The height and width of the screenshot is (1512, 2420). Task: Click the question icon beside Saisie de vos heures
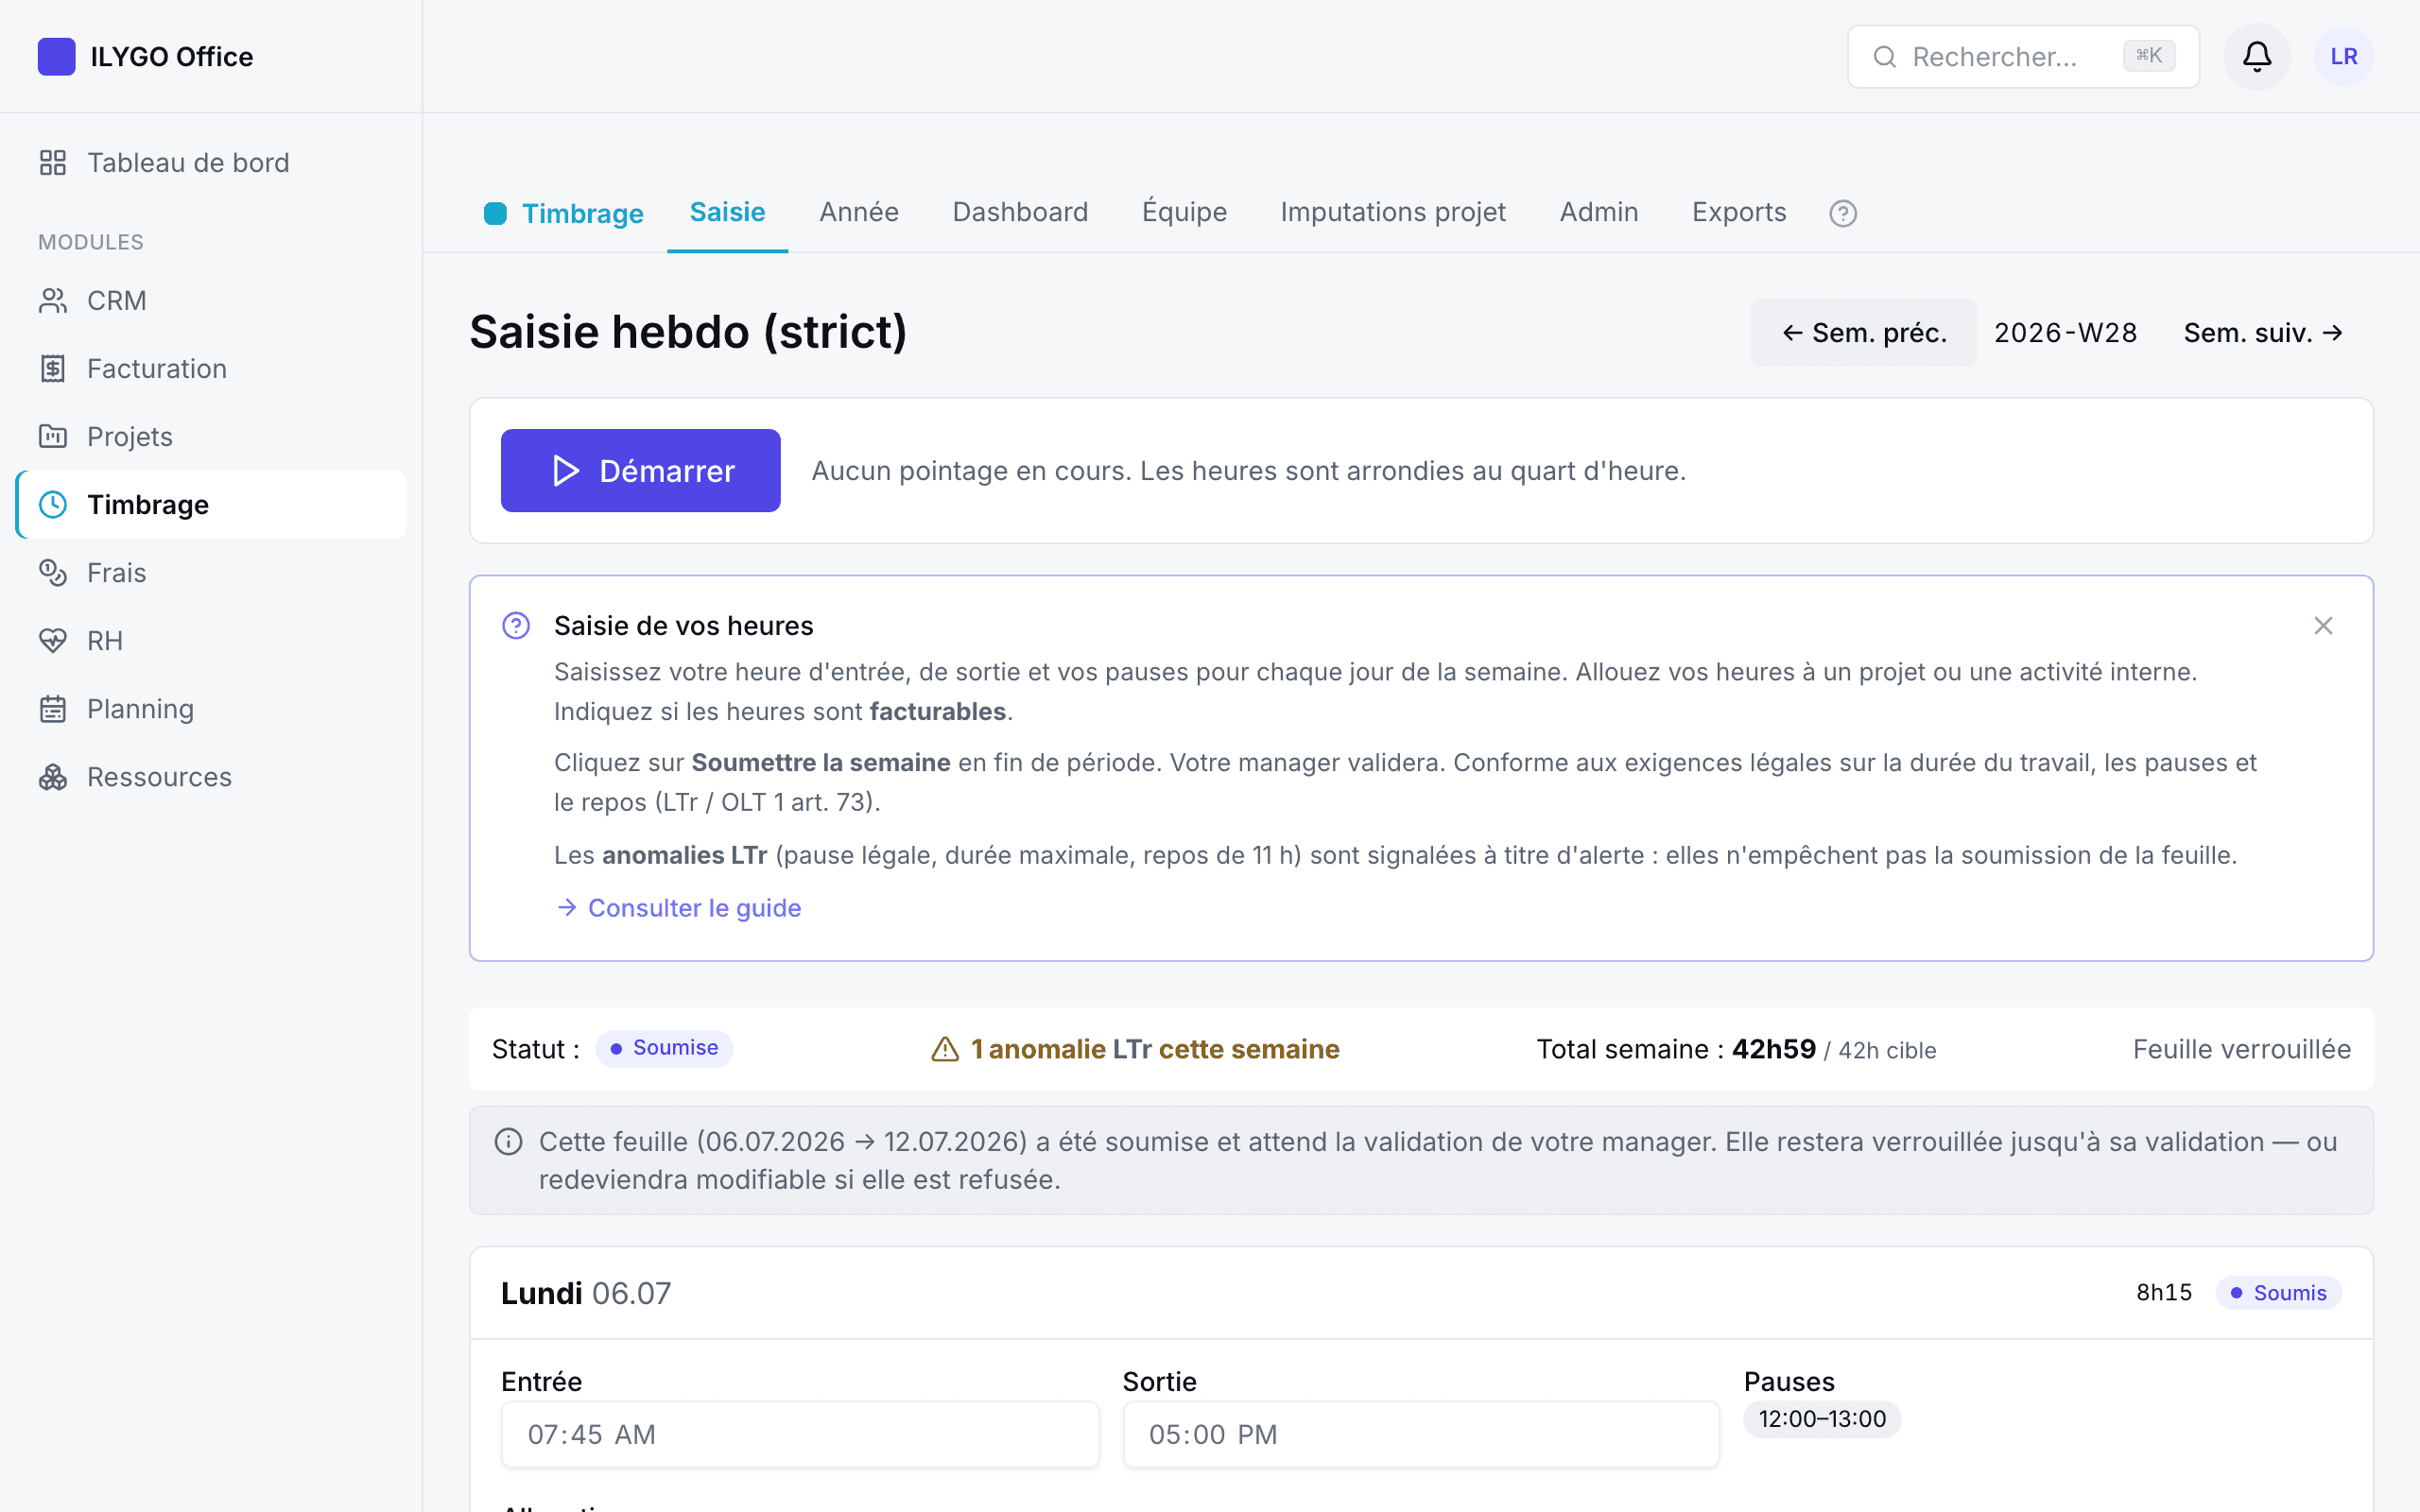pos(516,626)
